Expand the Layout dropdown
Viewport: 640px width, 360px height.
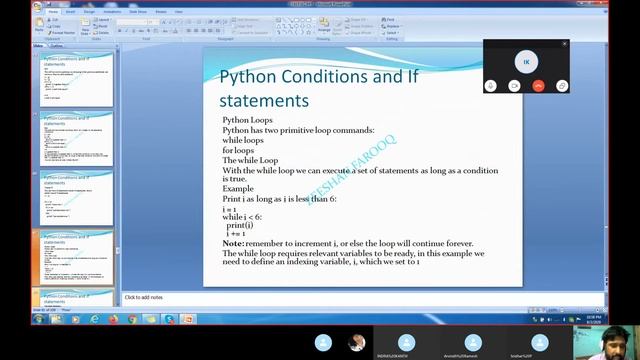coord(102,20)
